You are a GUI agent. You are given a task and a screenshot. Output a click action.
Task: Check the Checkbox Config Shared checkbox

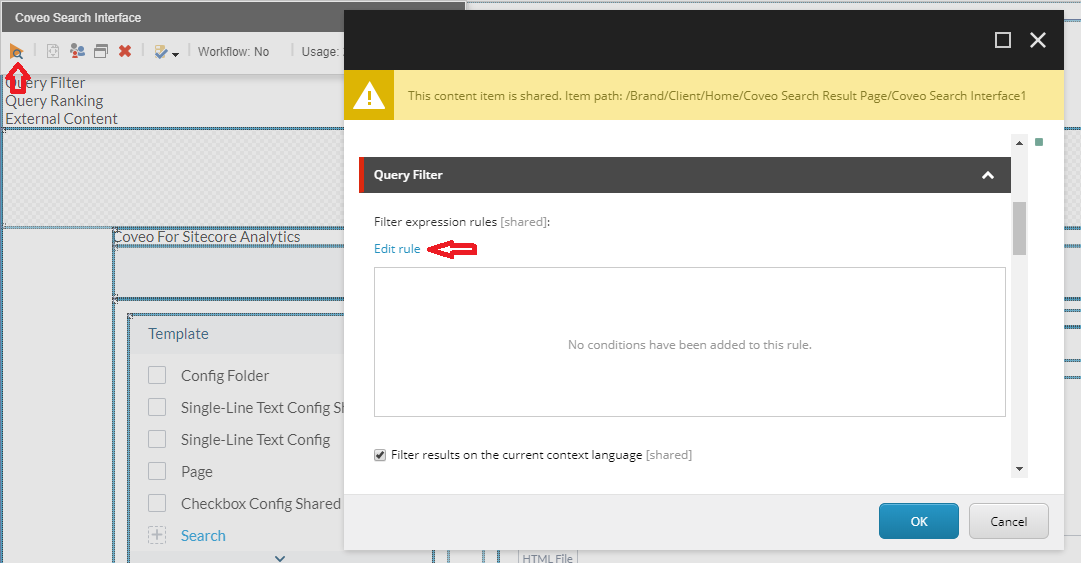157,503
